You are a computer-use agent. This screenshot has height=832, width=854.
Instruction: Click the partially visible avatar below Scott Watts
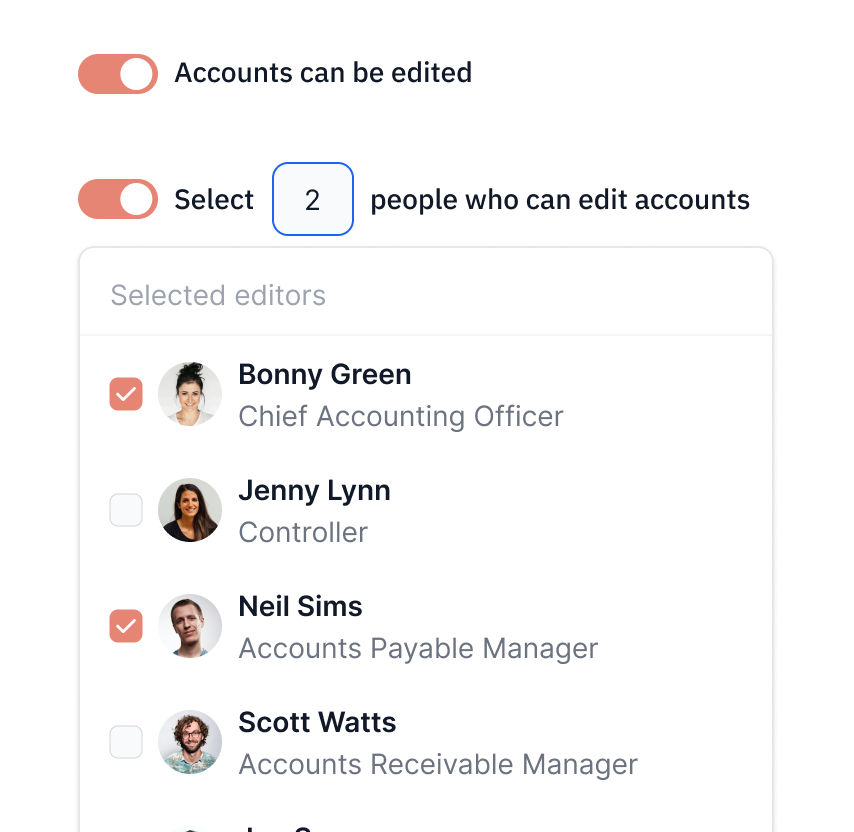189,828
